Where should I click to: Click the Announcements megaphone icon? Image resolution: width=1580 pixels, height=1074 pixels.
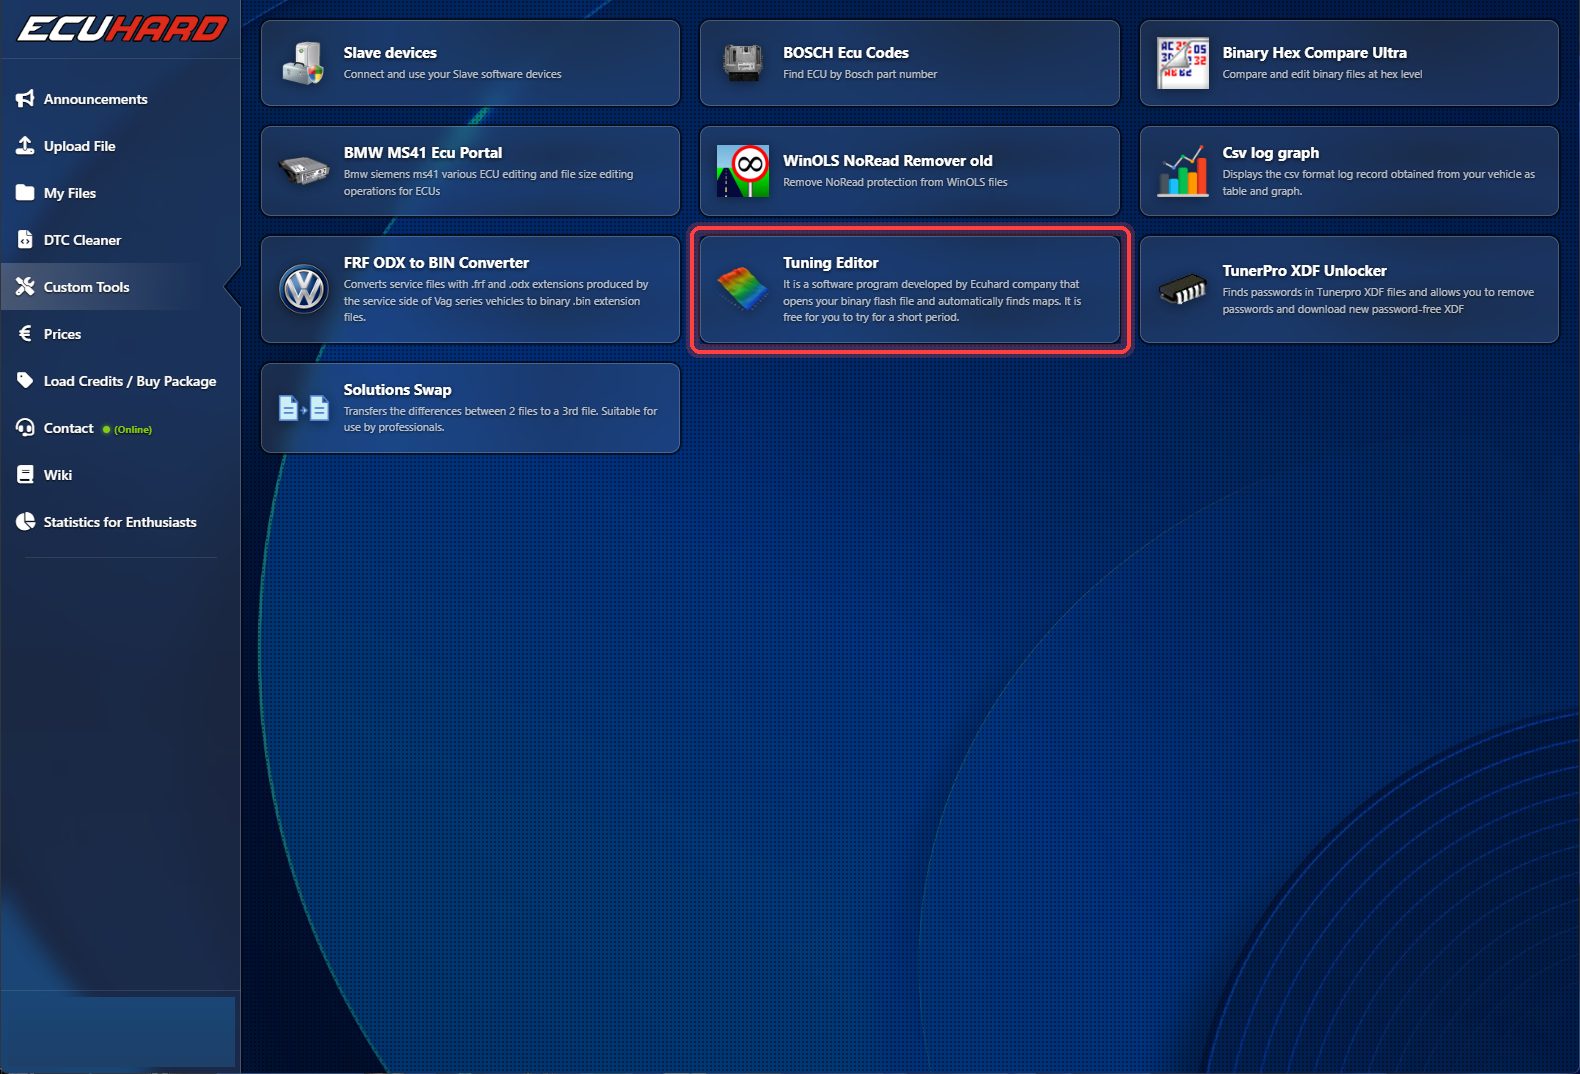[25, 99]
